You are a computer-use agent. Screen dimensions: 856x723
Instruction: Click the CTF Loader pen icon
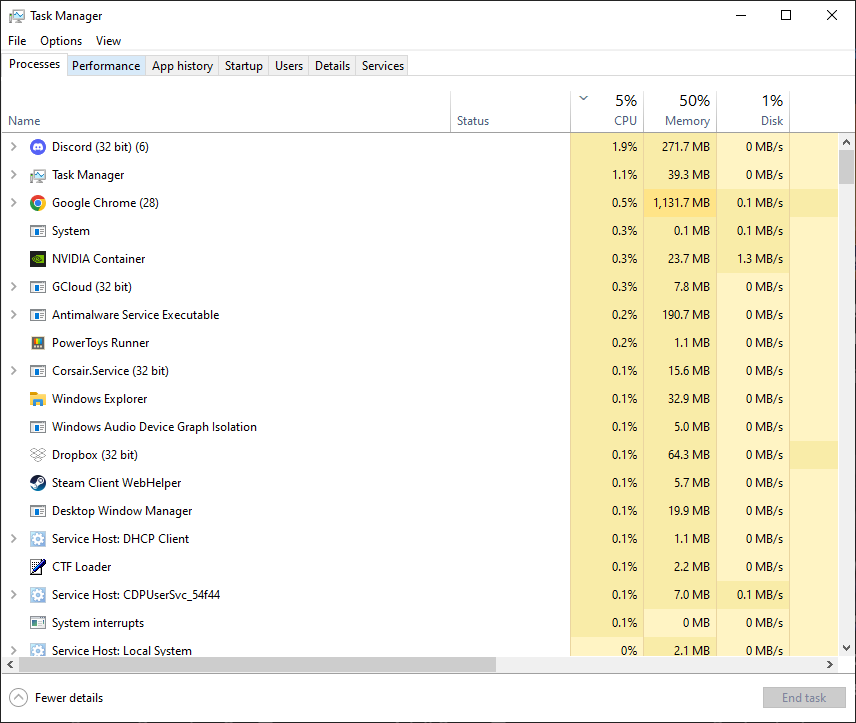coord(38,567)
